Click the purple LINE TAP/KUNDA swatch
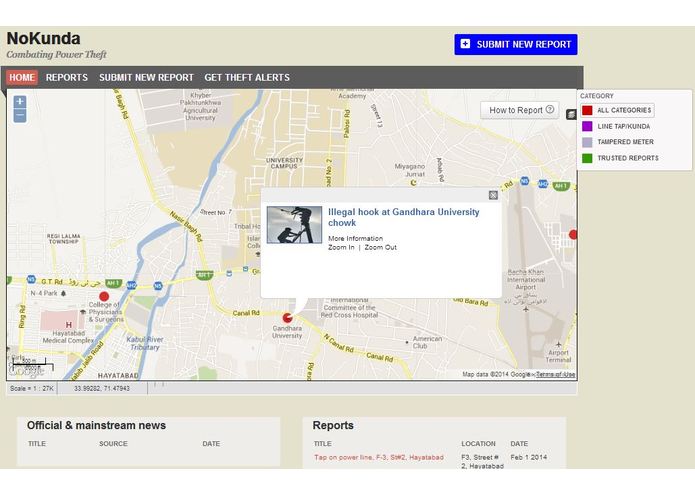The image size is (695, 494). pos(587,126)
